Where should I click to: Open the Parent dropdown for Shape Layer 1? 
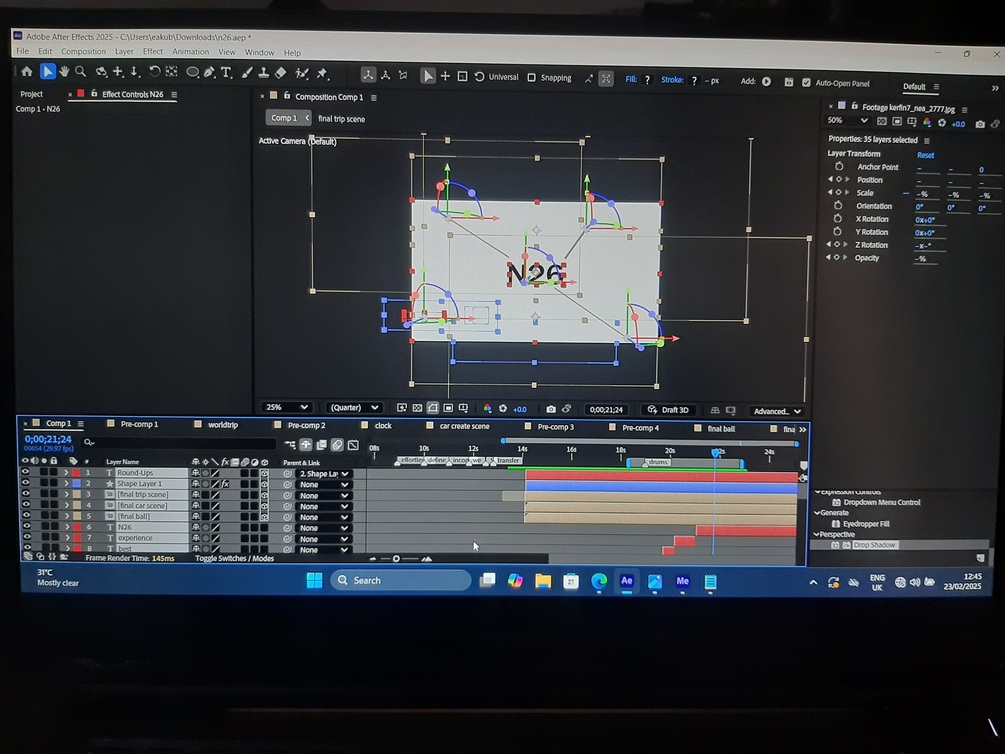pyautogui.click(x=321, y=484)
